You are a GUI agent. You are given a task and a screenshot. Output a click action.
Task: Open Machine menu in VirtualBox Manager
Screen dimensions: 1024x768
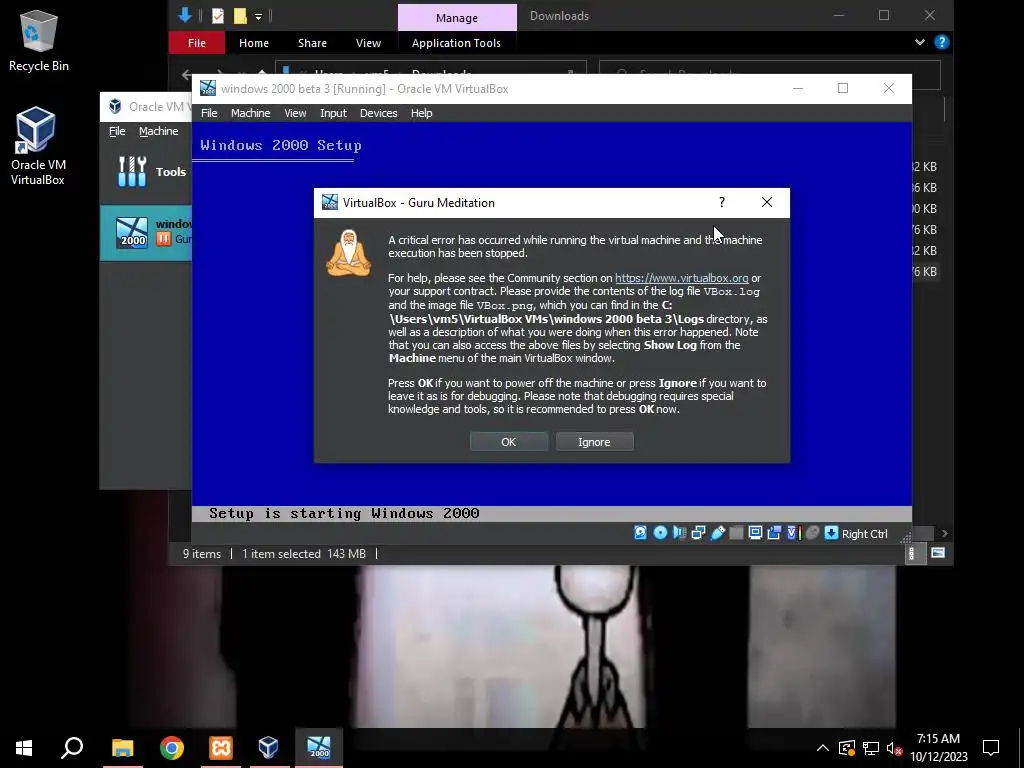158,131
